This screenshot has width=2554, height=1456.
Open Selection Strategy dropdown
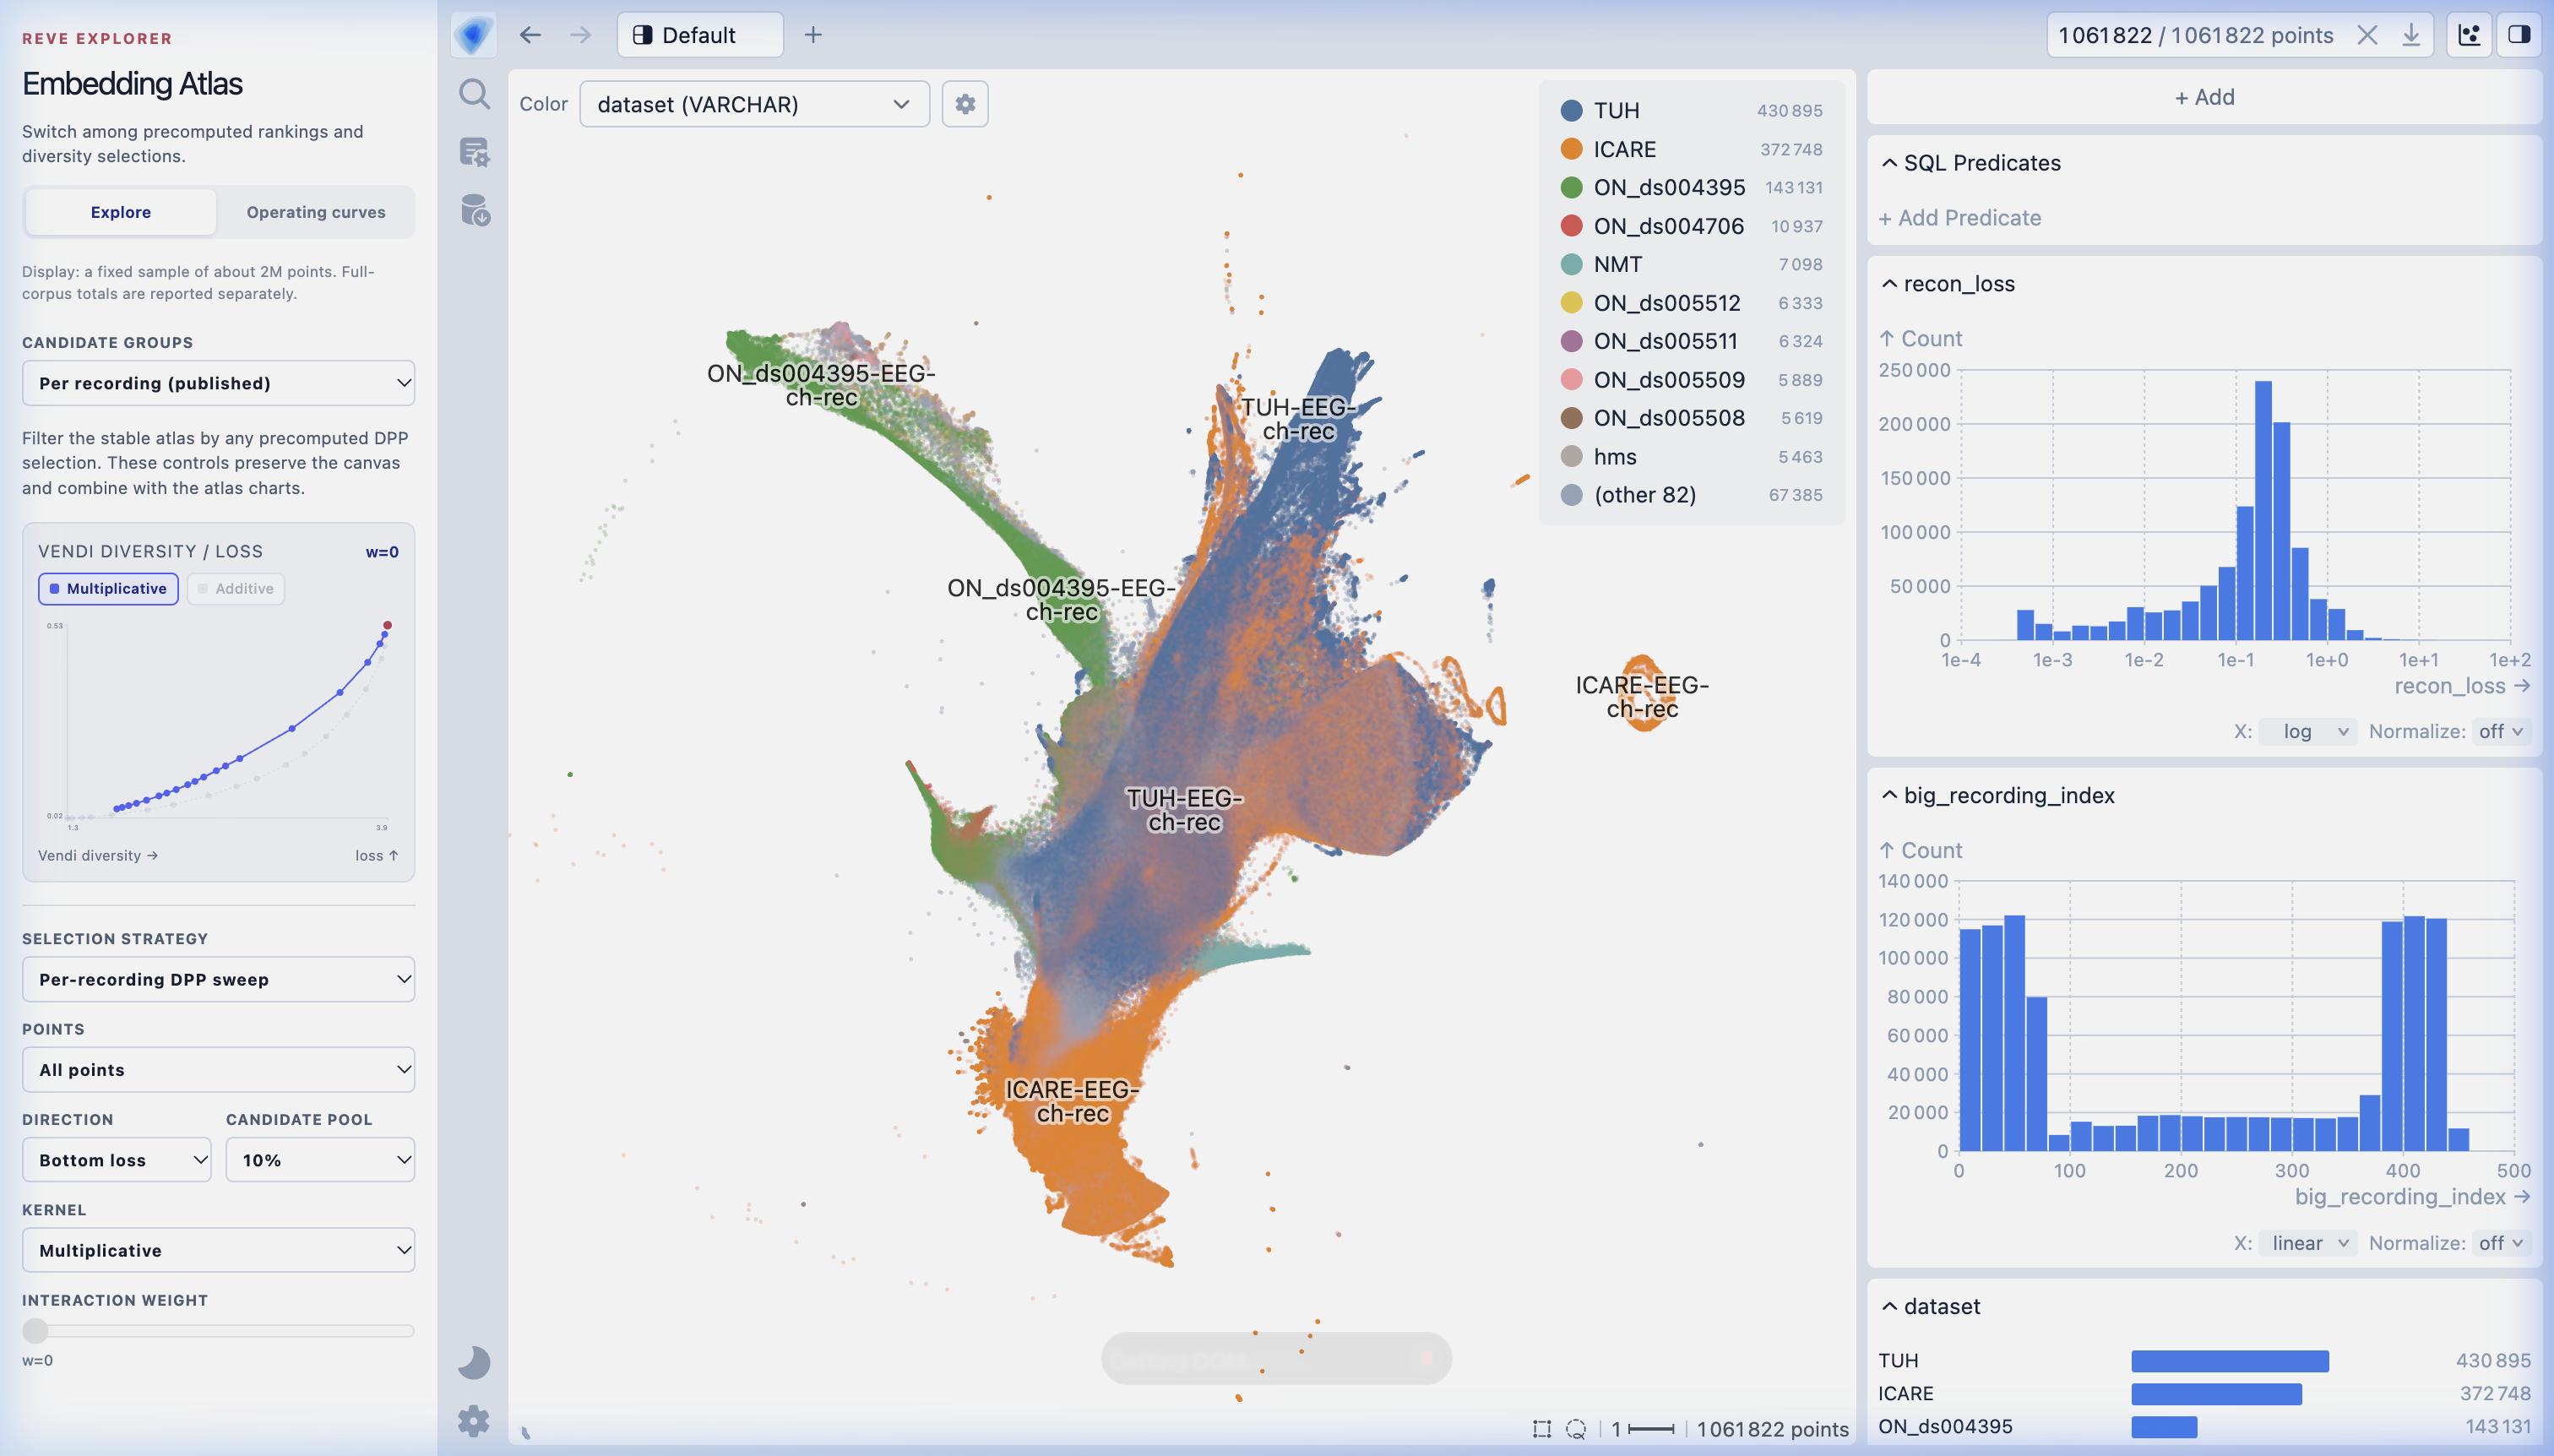(218, 979)
